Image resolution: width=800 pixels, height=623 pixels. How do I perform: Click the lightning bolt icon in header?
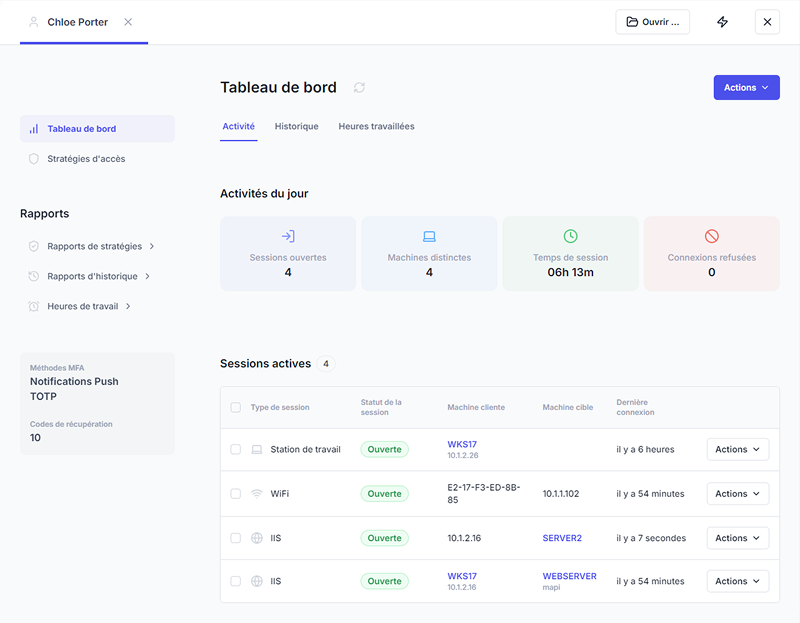click(722, 22)
